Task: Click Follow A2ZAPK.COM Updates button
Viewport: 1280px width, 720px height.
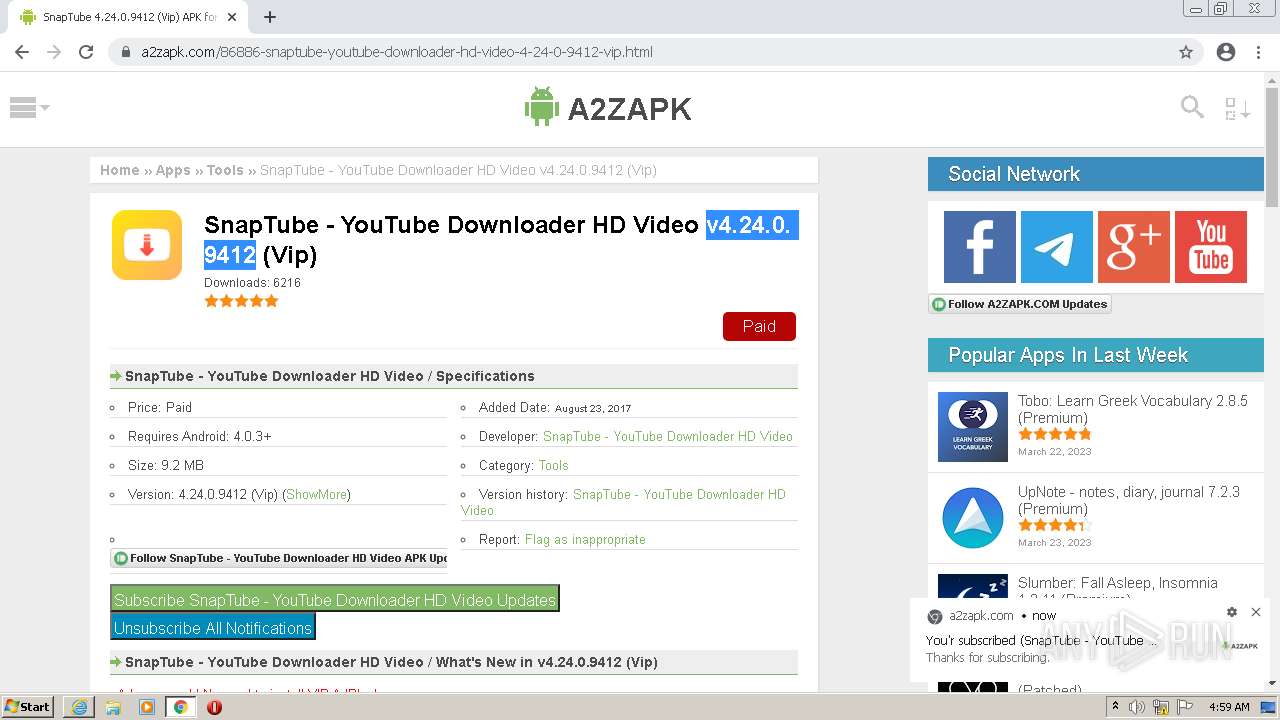Action: click(x=1020, y=304)
